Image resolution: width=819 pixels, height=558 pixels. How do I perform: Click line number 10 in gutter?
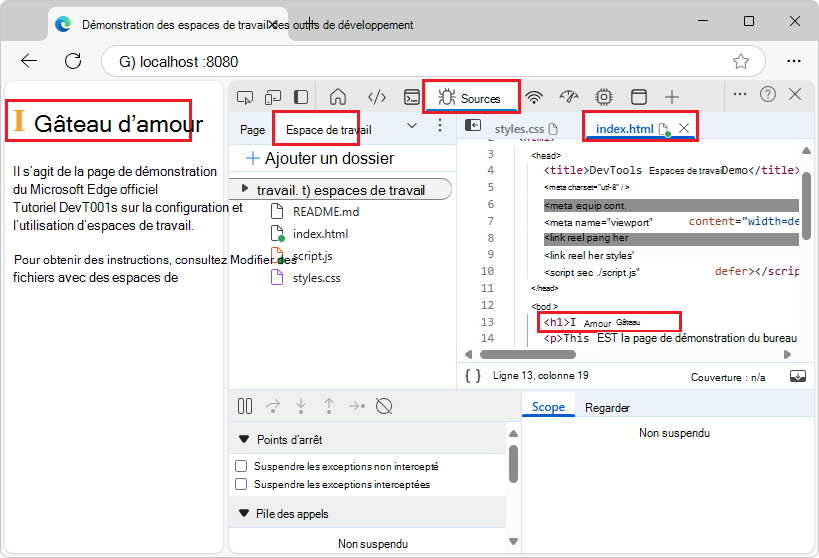pyautogui.click(x=487, y=271)
